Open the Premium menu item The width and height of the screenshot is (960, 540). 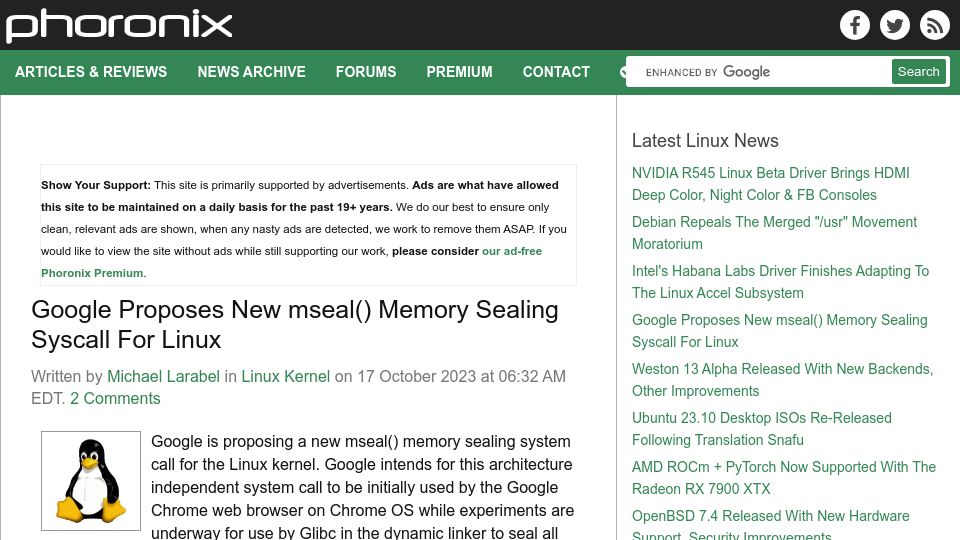[x=459, y=72]
